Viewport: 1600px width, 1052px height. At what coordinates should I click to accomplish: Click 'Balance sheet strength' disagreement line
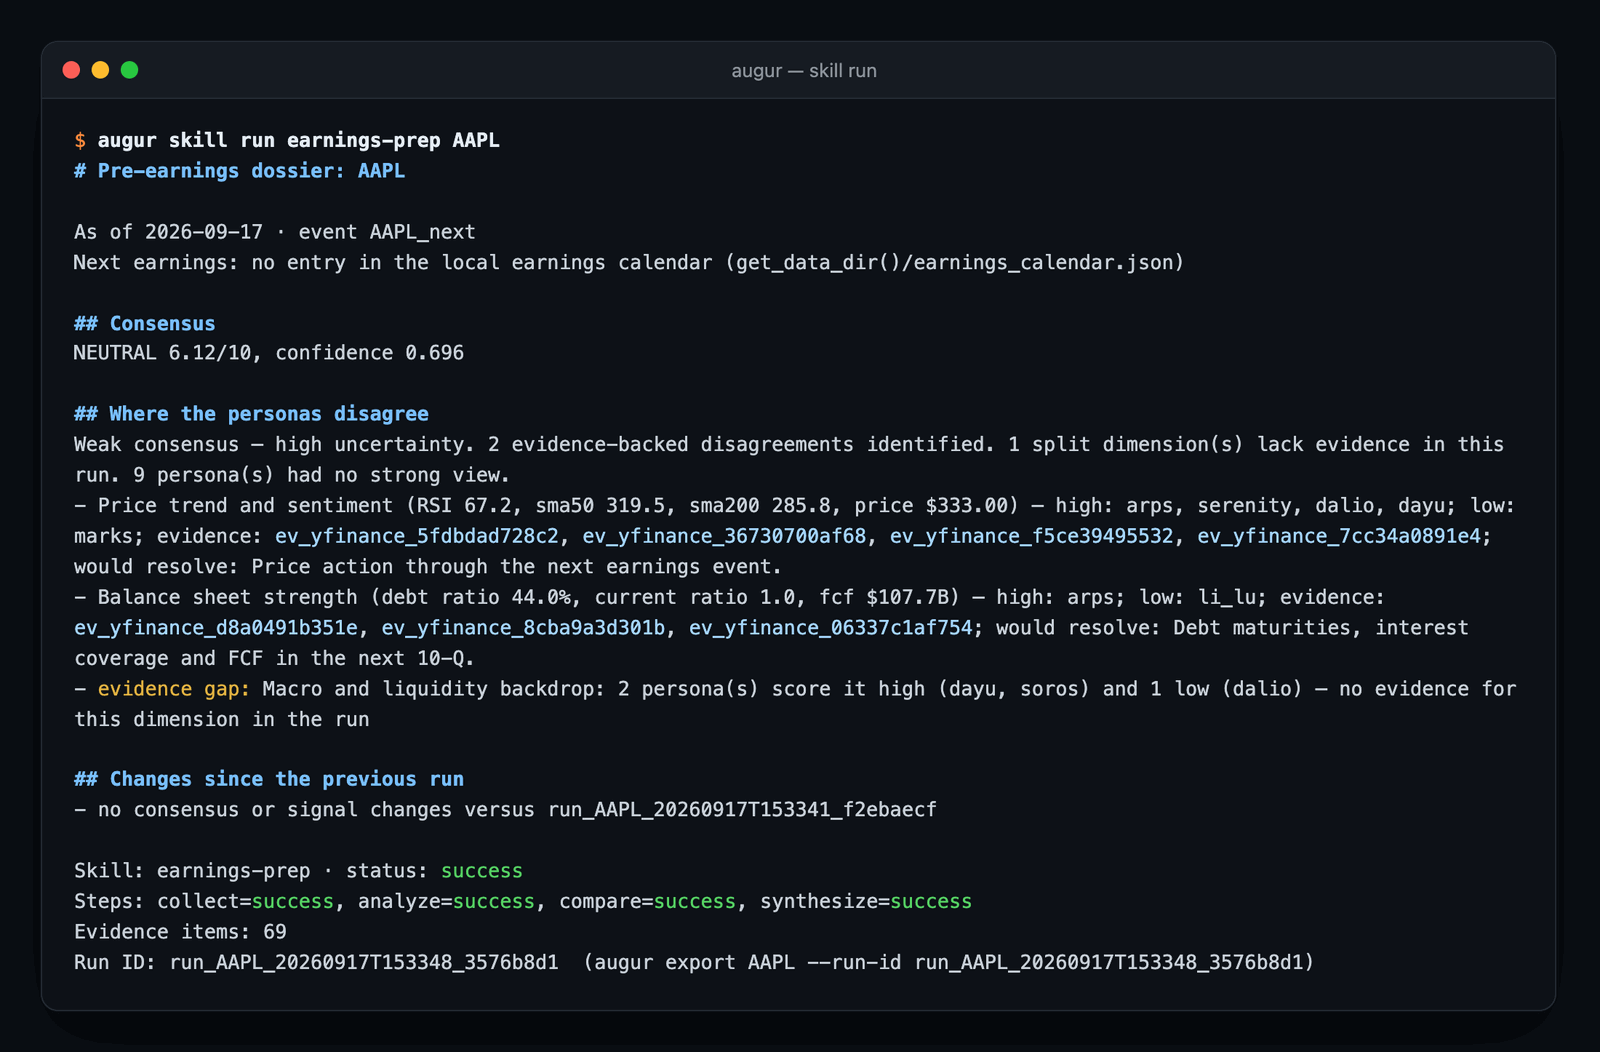[771, 628]
